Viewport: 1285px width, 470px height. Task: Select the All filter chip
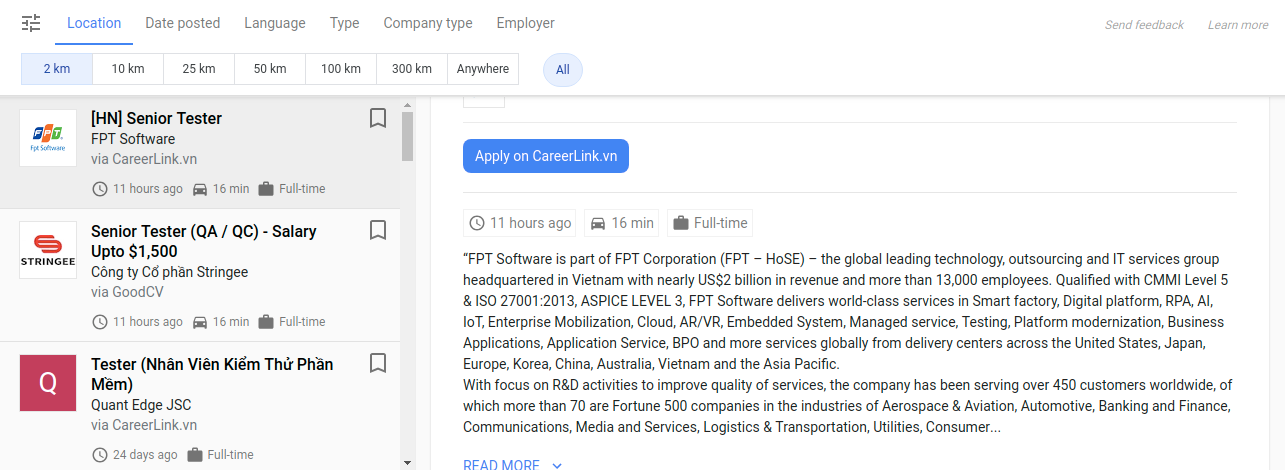point(563,70)
